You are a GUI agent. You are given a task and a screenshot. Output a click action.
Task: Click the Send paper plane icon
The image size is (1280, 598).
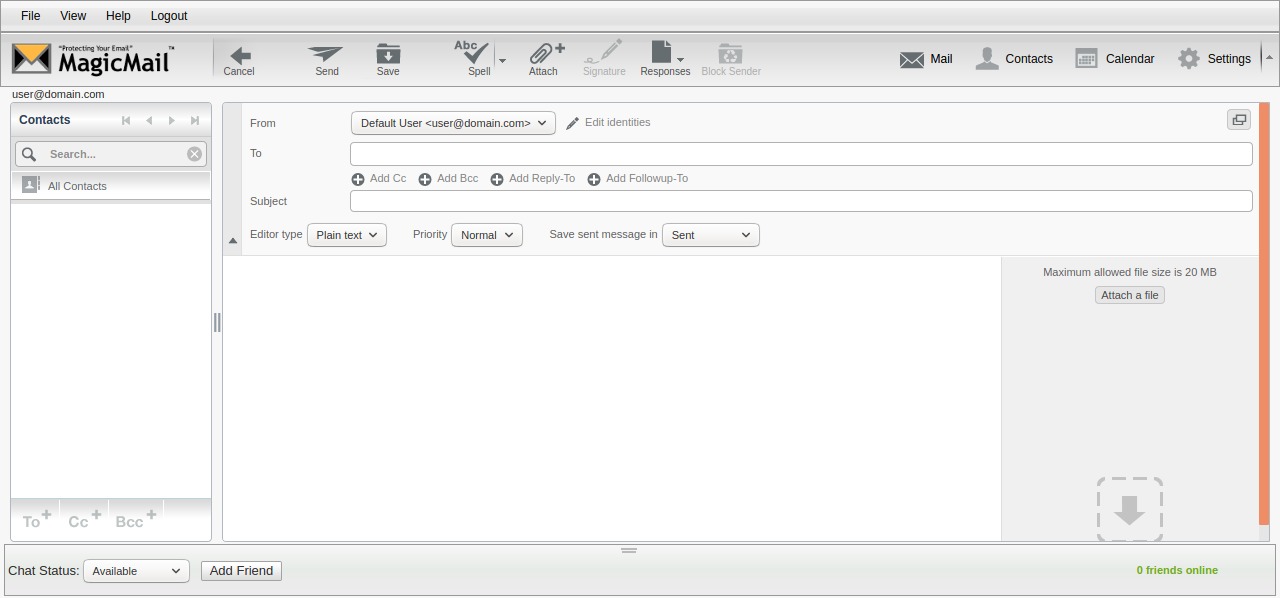[326, 58]
